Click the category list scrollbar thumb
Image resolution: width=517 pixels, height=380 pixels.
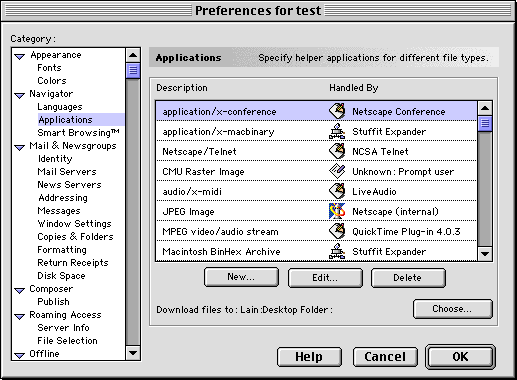[133, 70]
